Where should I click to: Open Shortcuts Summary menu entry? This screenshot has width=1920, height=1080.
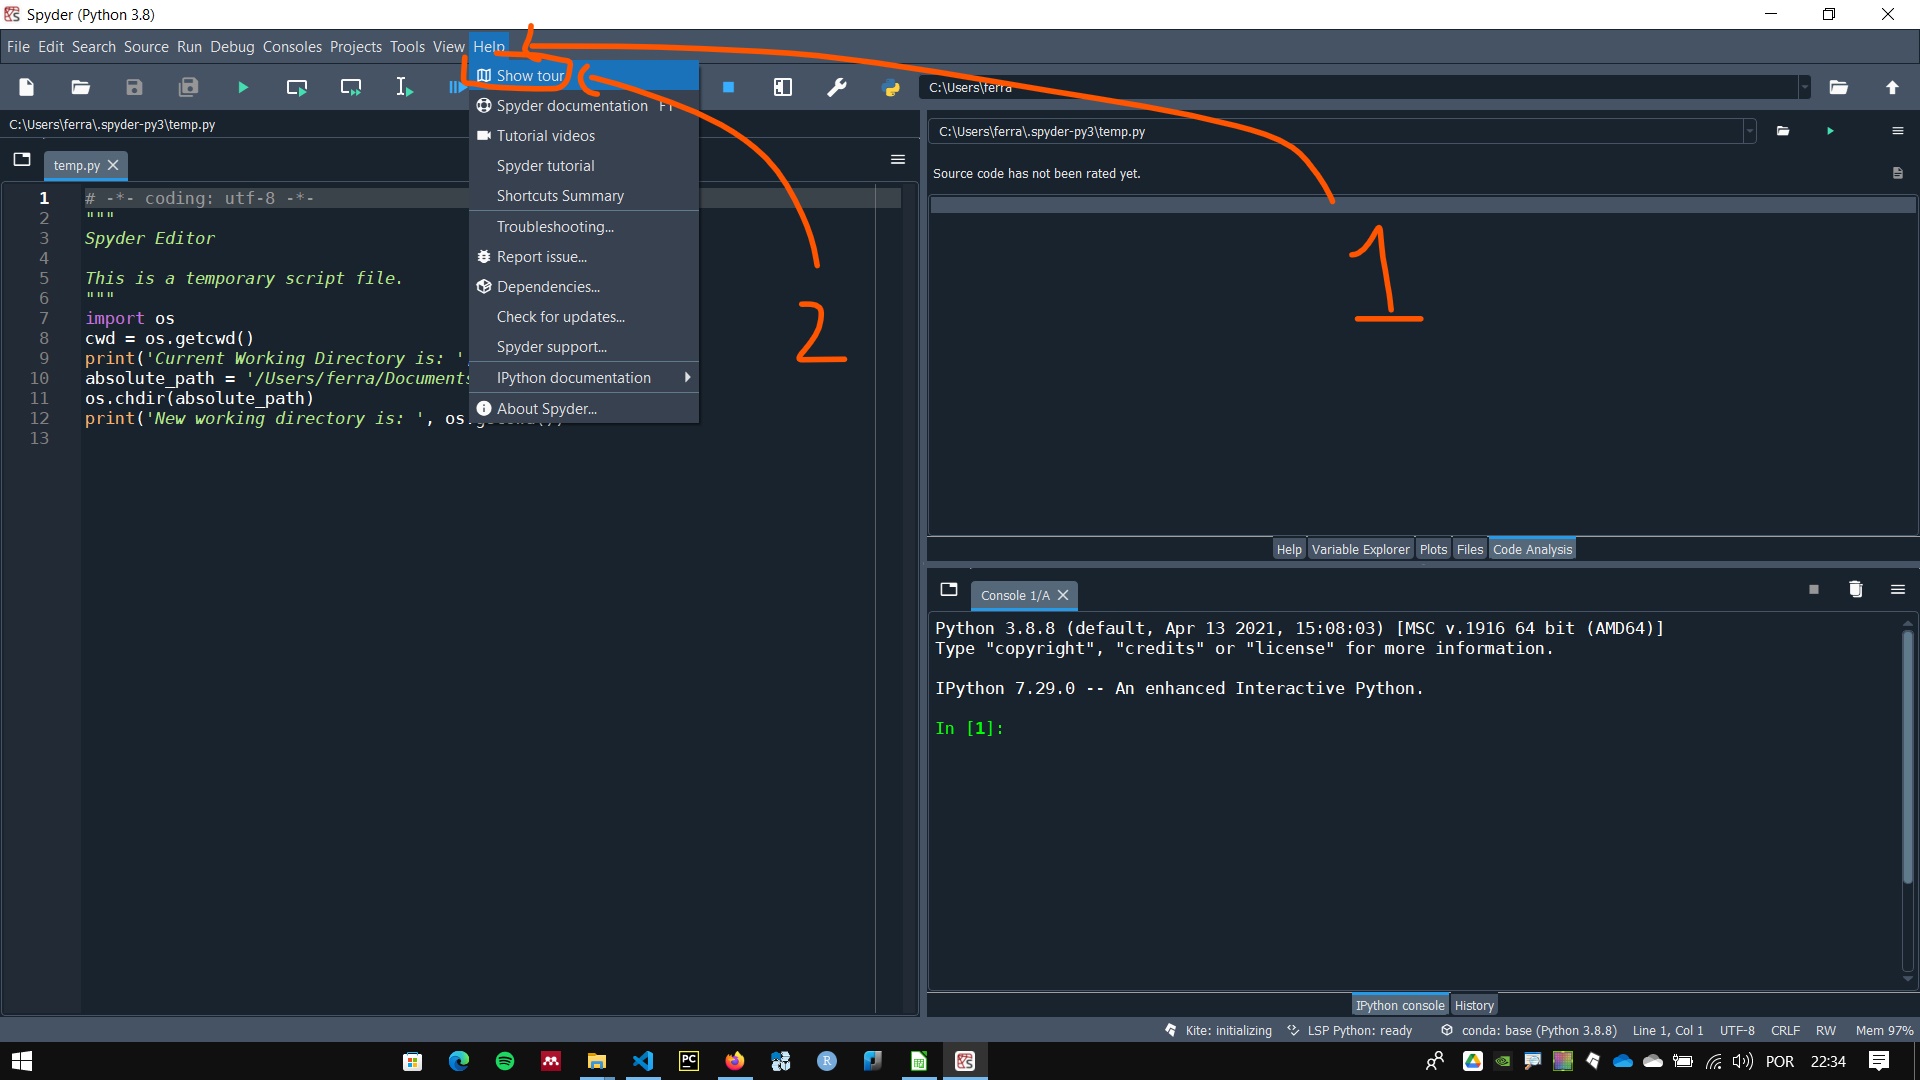pyautogui.click(x=584, y=196)
